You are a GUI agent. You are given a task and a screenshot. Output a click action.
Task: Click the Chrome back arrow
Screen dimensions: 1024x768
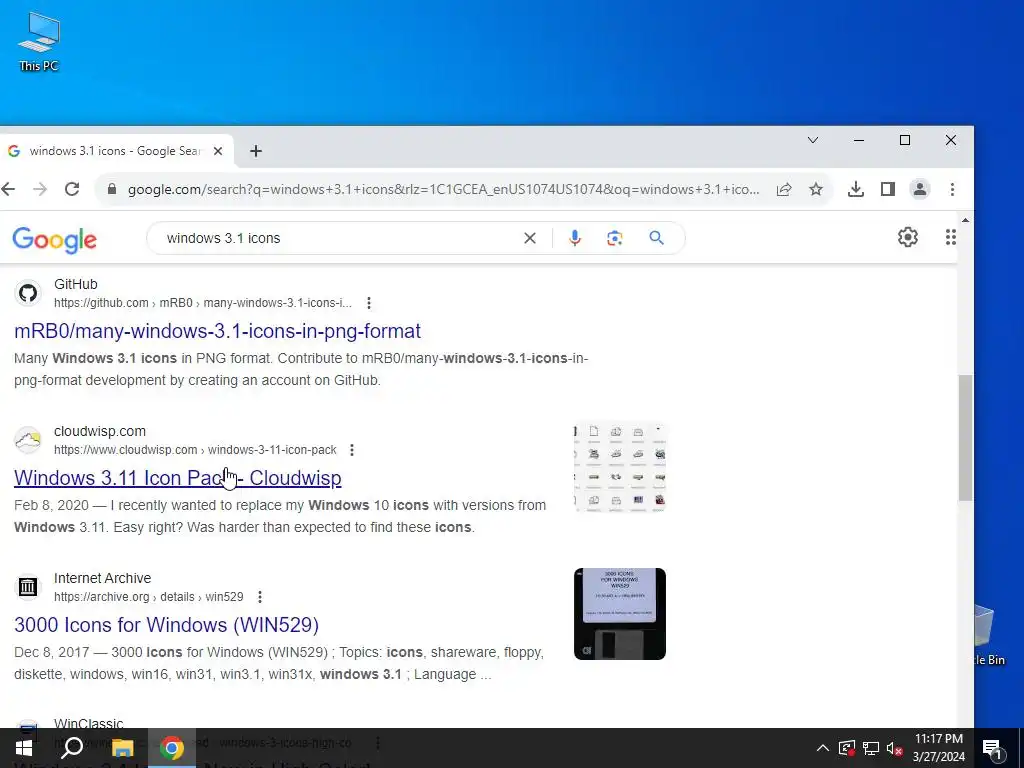(x=8, y=189)
